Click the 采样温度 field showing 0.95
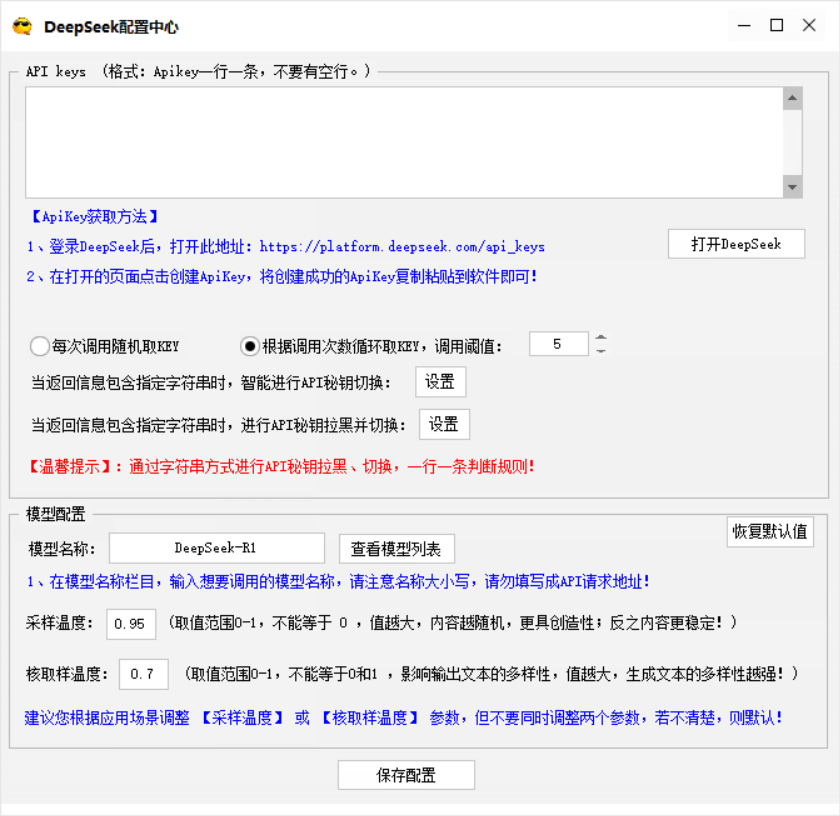Viewport: 840px width, 816px height. (131, 624)
